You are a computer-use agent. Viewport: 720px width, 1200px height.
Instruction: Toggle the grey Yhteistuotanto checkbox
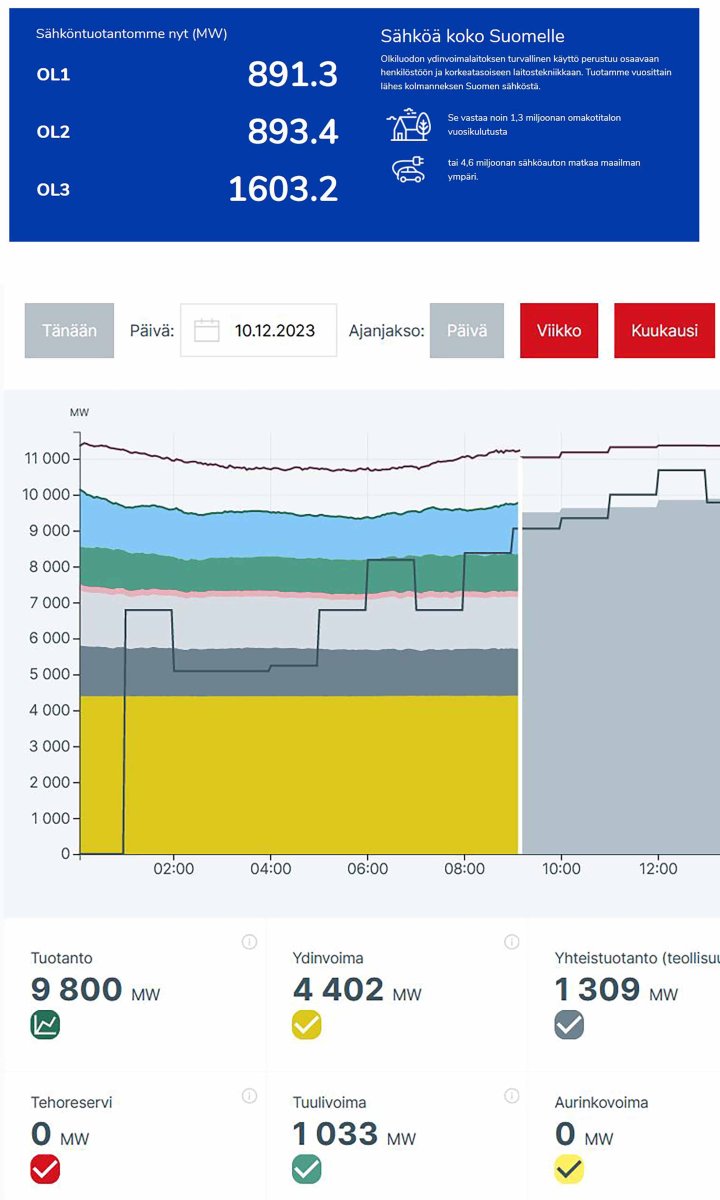569,1025
